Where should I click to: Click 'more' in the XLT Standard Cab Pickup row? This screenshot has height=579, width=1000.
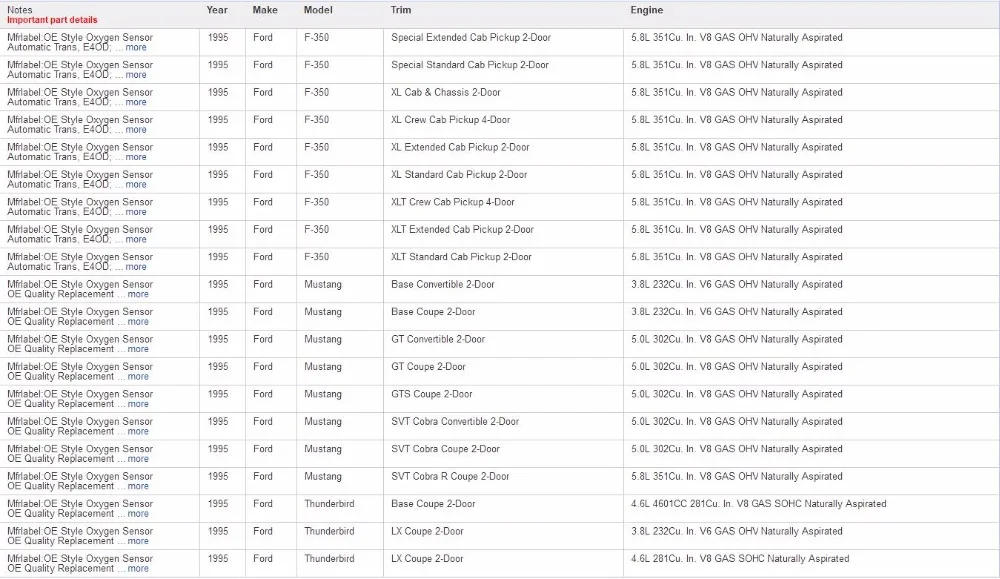136,267
